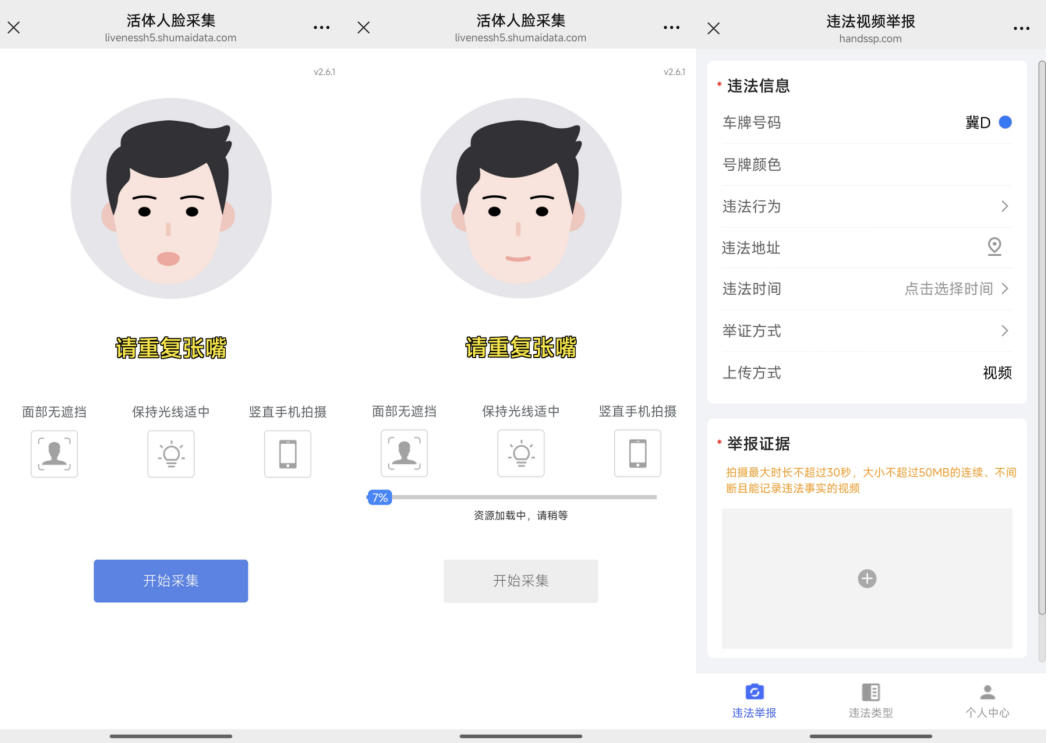
Task: Tap the smiling face avatar illustration
Action: tap(520, 198)
